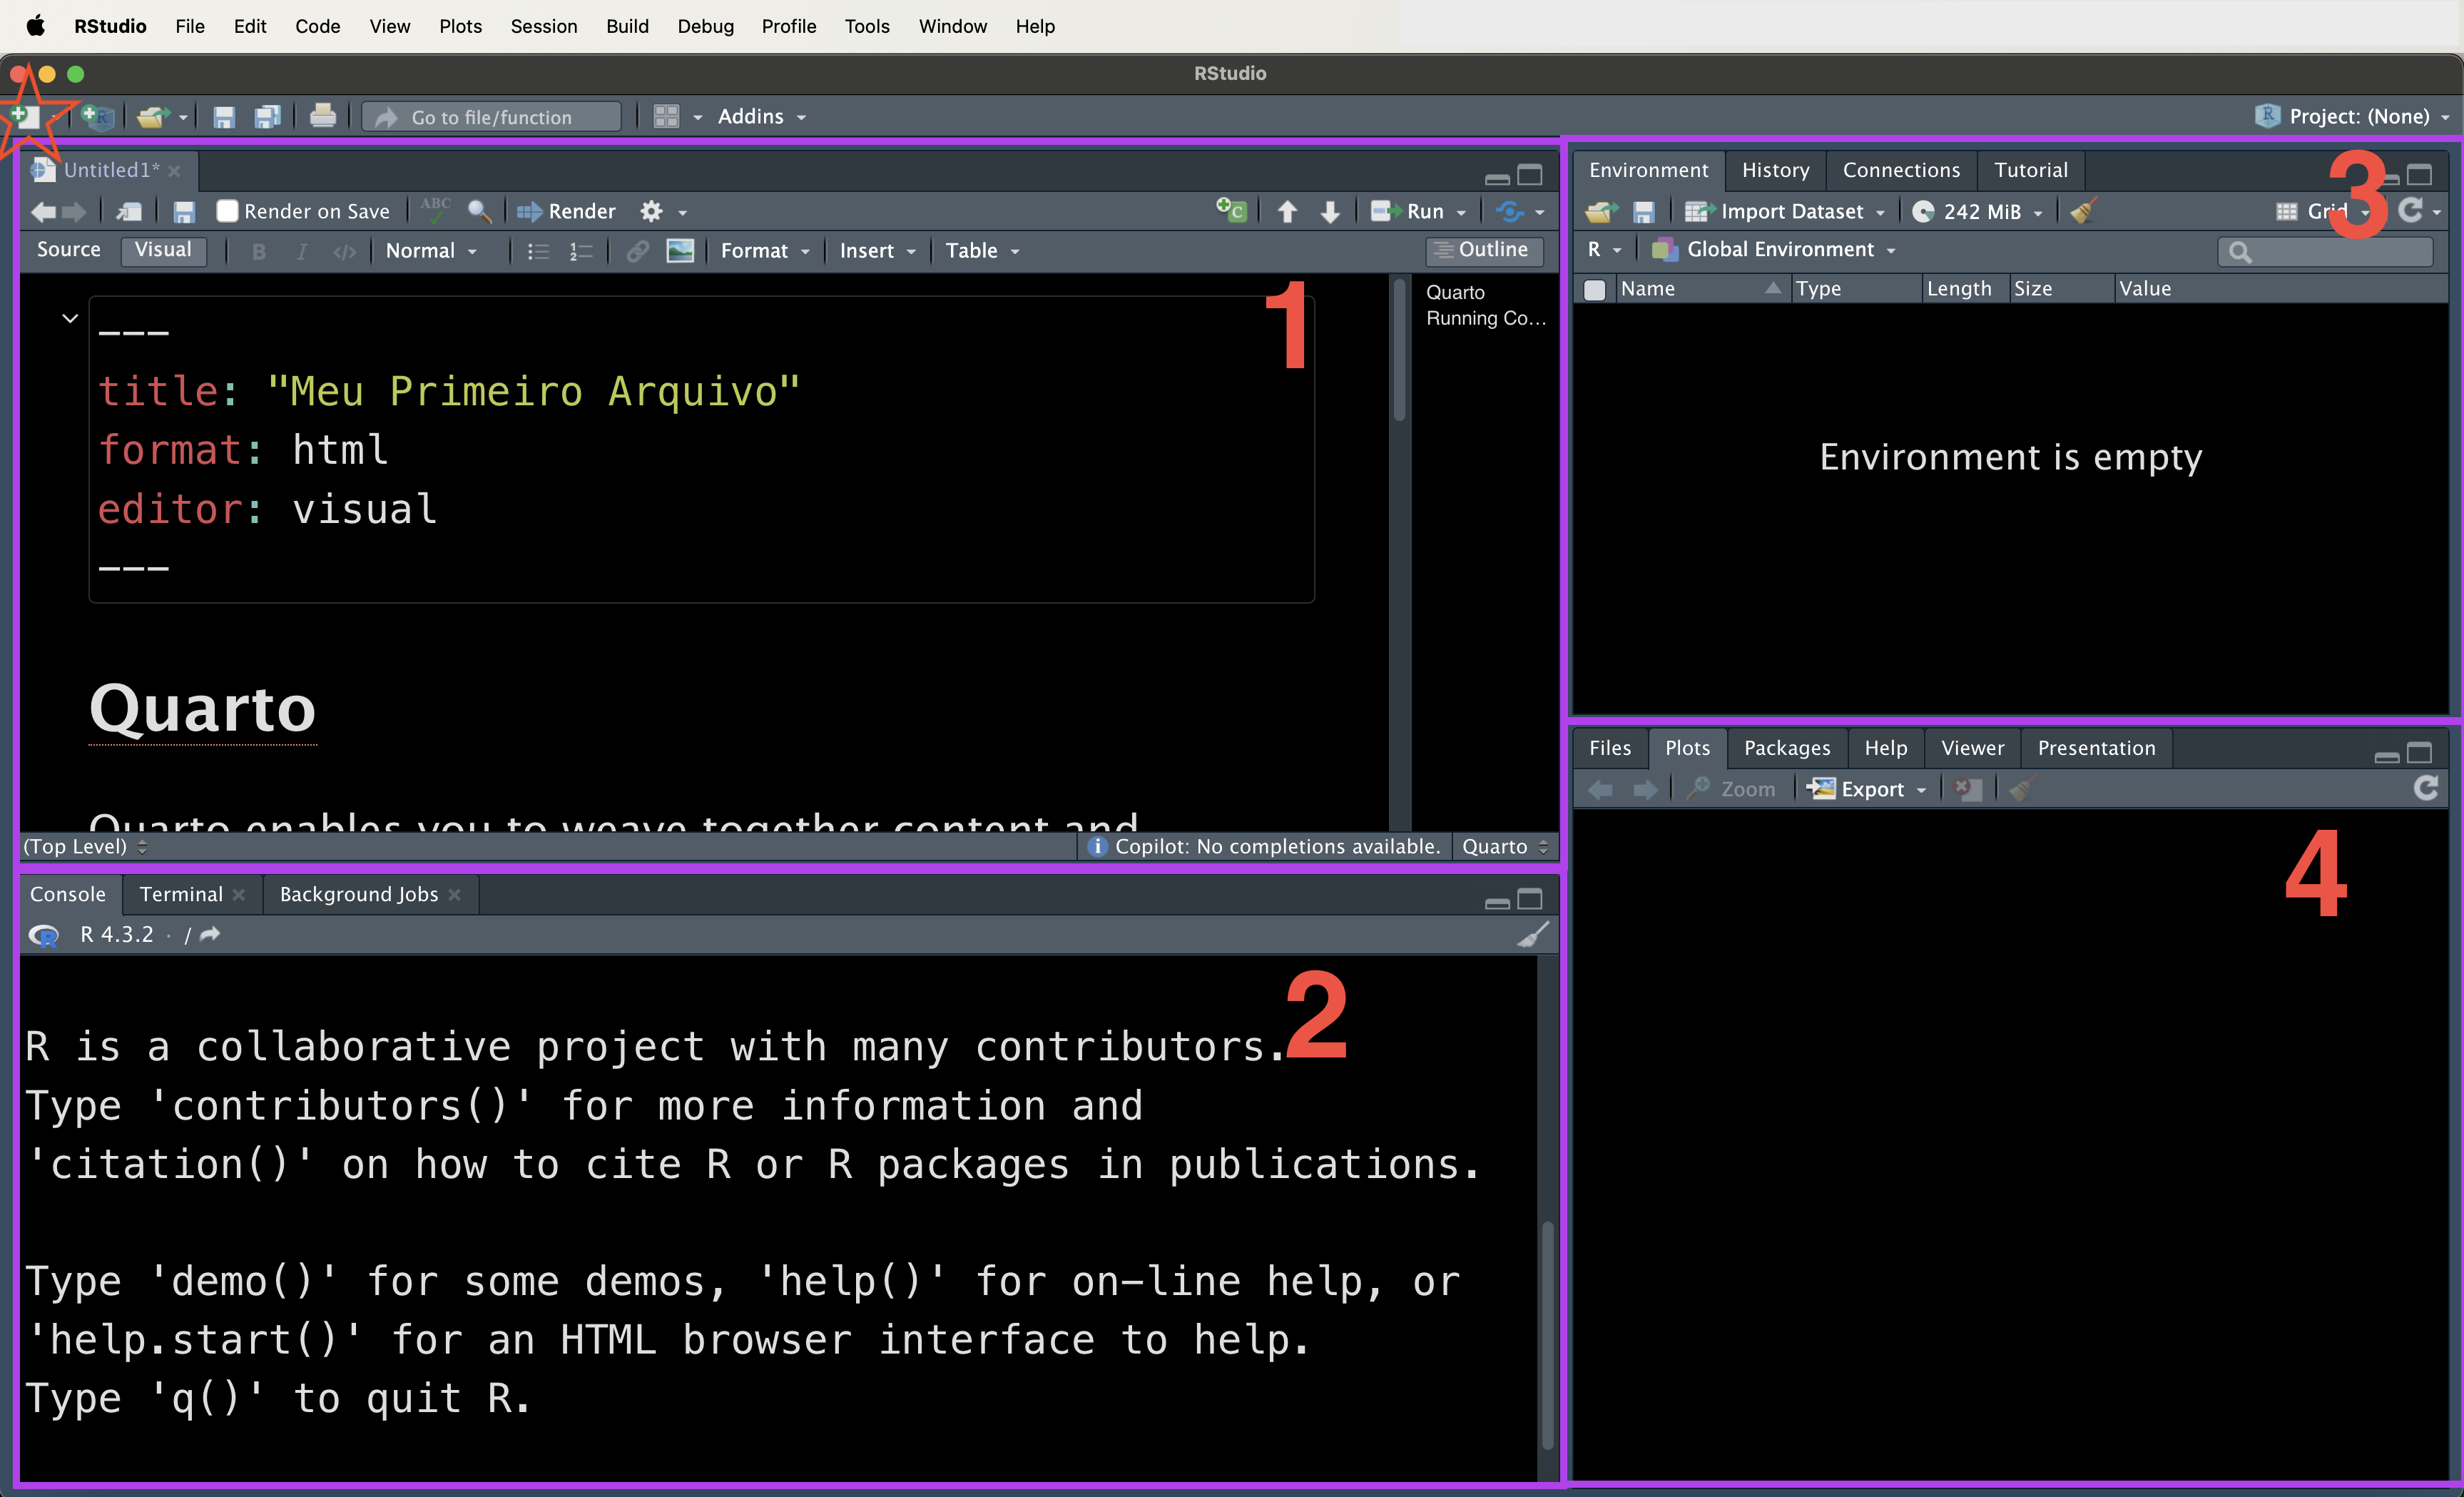
Task: Switch to the Packages tab
Action: tap(1786, 748)
